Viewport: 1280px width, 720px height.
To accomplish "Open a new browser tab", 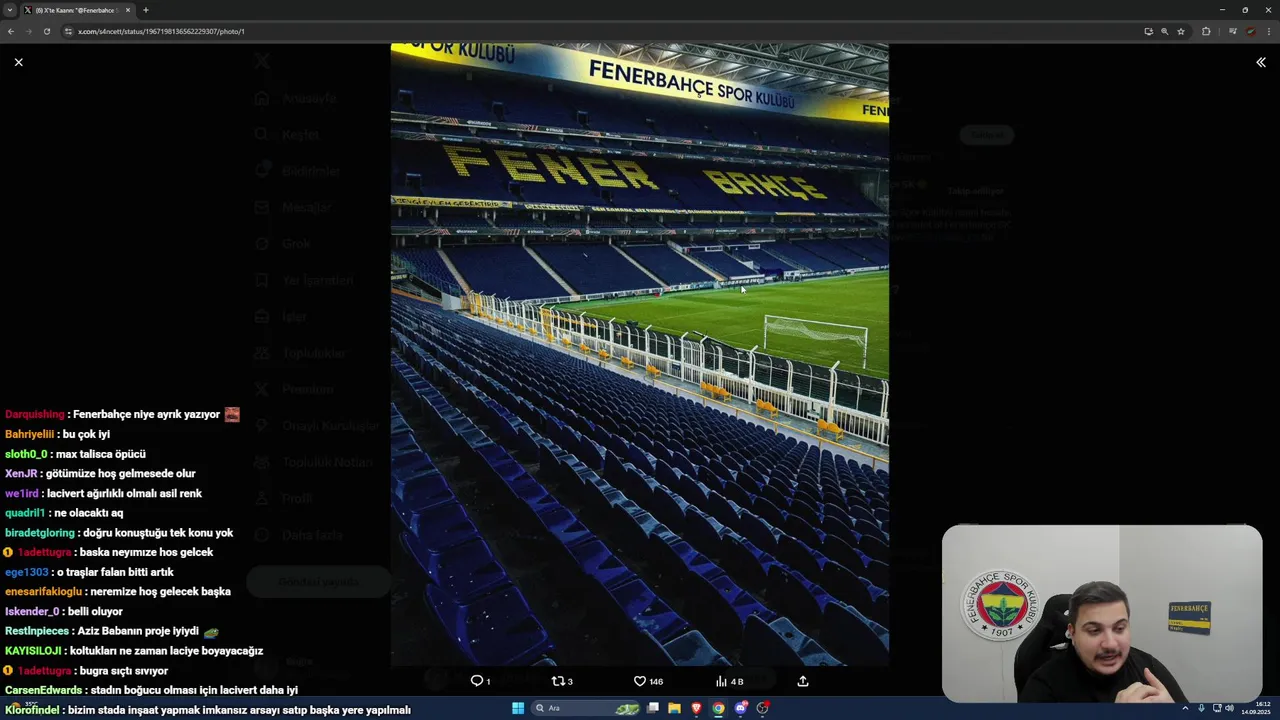I will coord(146,10).
